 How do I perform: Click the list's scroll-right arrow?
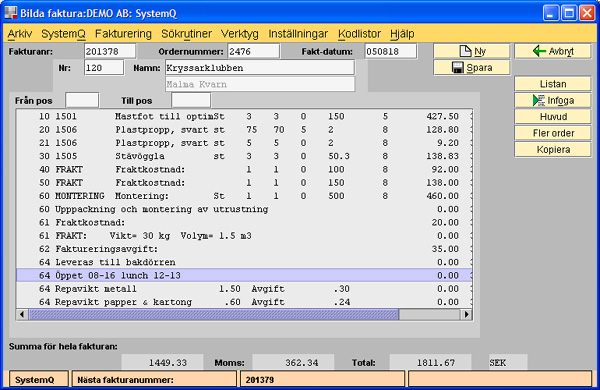click(466, 315)
